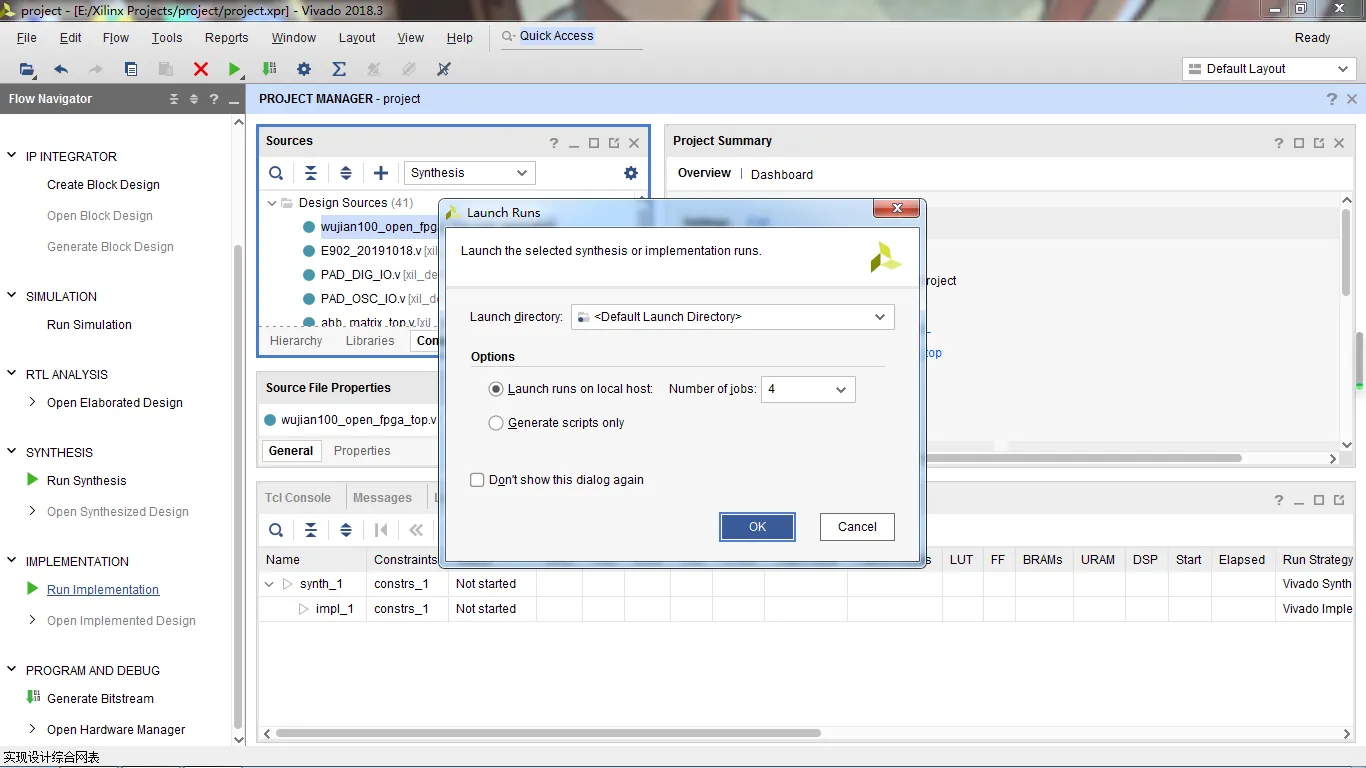Click Generate Bitstream in Flow Navigator
The width and height of the screenshot is (1366, 768).
pyautogui.click(x=100, y=699)
